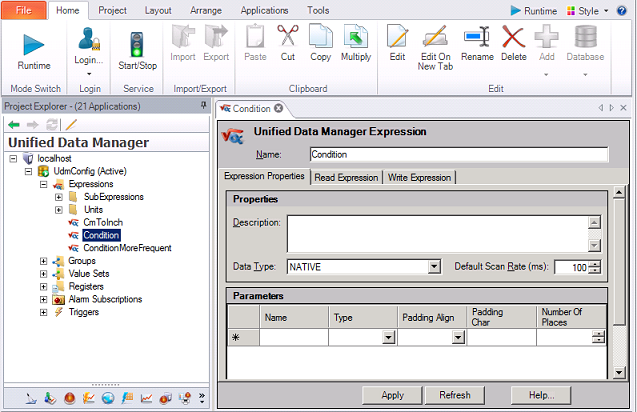The width and height of the screenshot is (637, 412).
Task: Collapse the Expressions tree node
Action: tap(44, 184)
